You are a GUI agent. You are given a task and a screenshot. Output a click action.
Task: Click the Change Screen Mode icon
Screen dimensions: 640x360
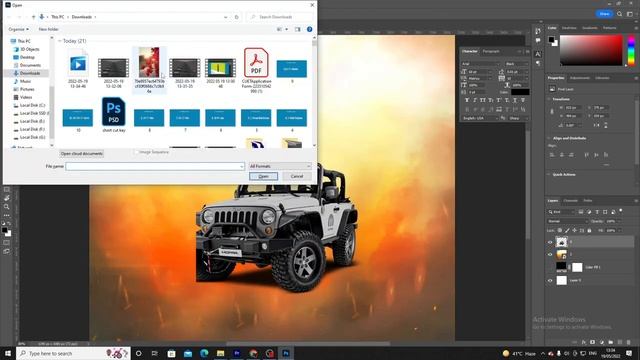pyautogui.click(x=7, y=251)
